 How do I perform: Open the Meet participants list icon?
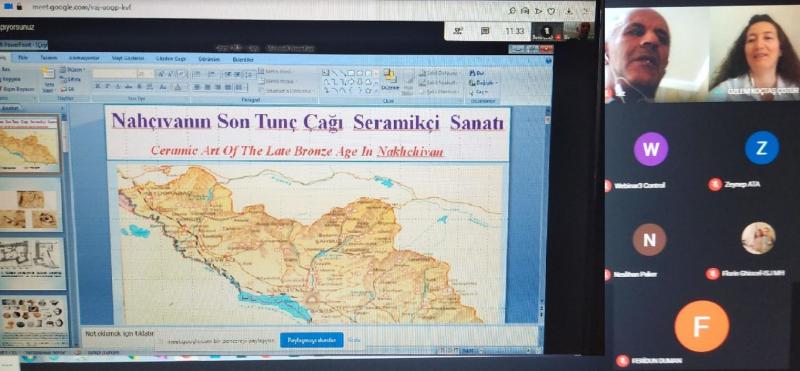[457, 31]
